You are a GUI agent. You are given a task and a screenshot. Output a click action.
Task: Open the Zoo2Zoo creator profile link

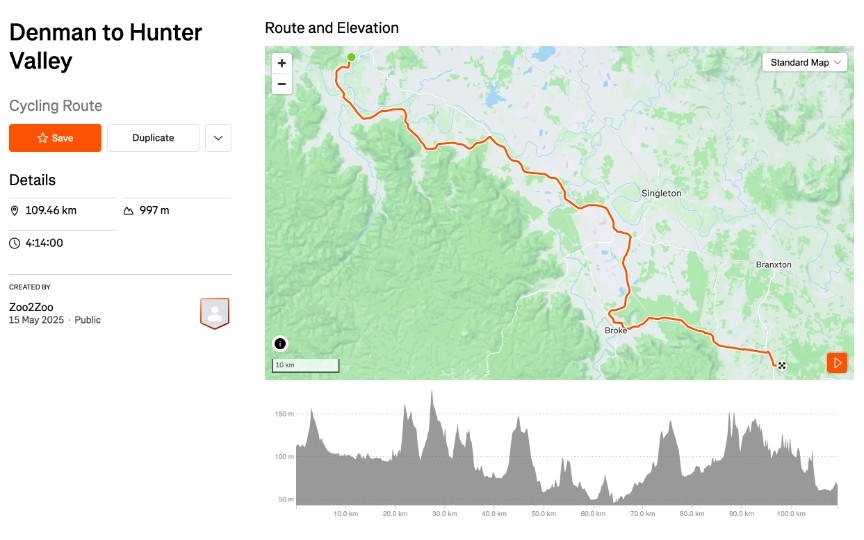coord(30,306)
